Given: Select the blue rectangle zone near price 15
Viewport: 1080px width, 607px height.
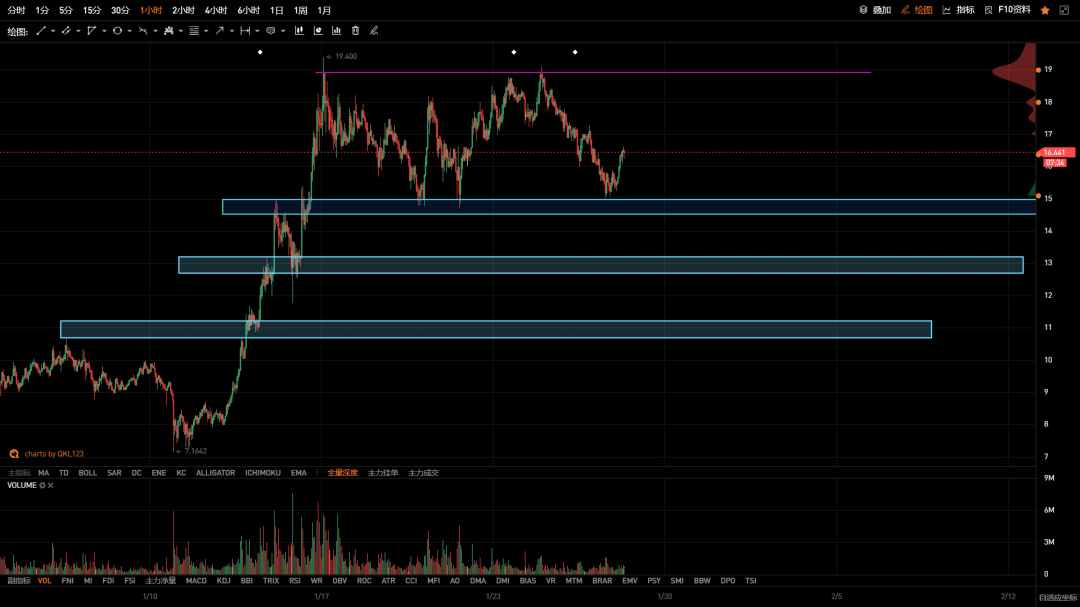Looking at the screenshot, I should pyautogui.click(x=629, y=207).
